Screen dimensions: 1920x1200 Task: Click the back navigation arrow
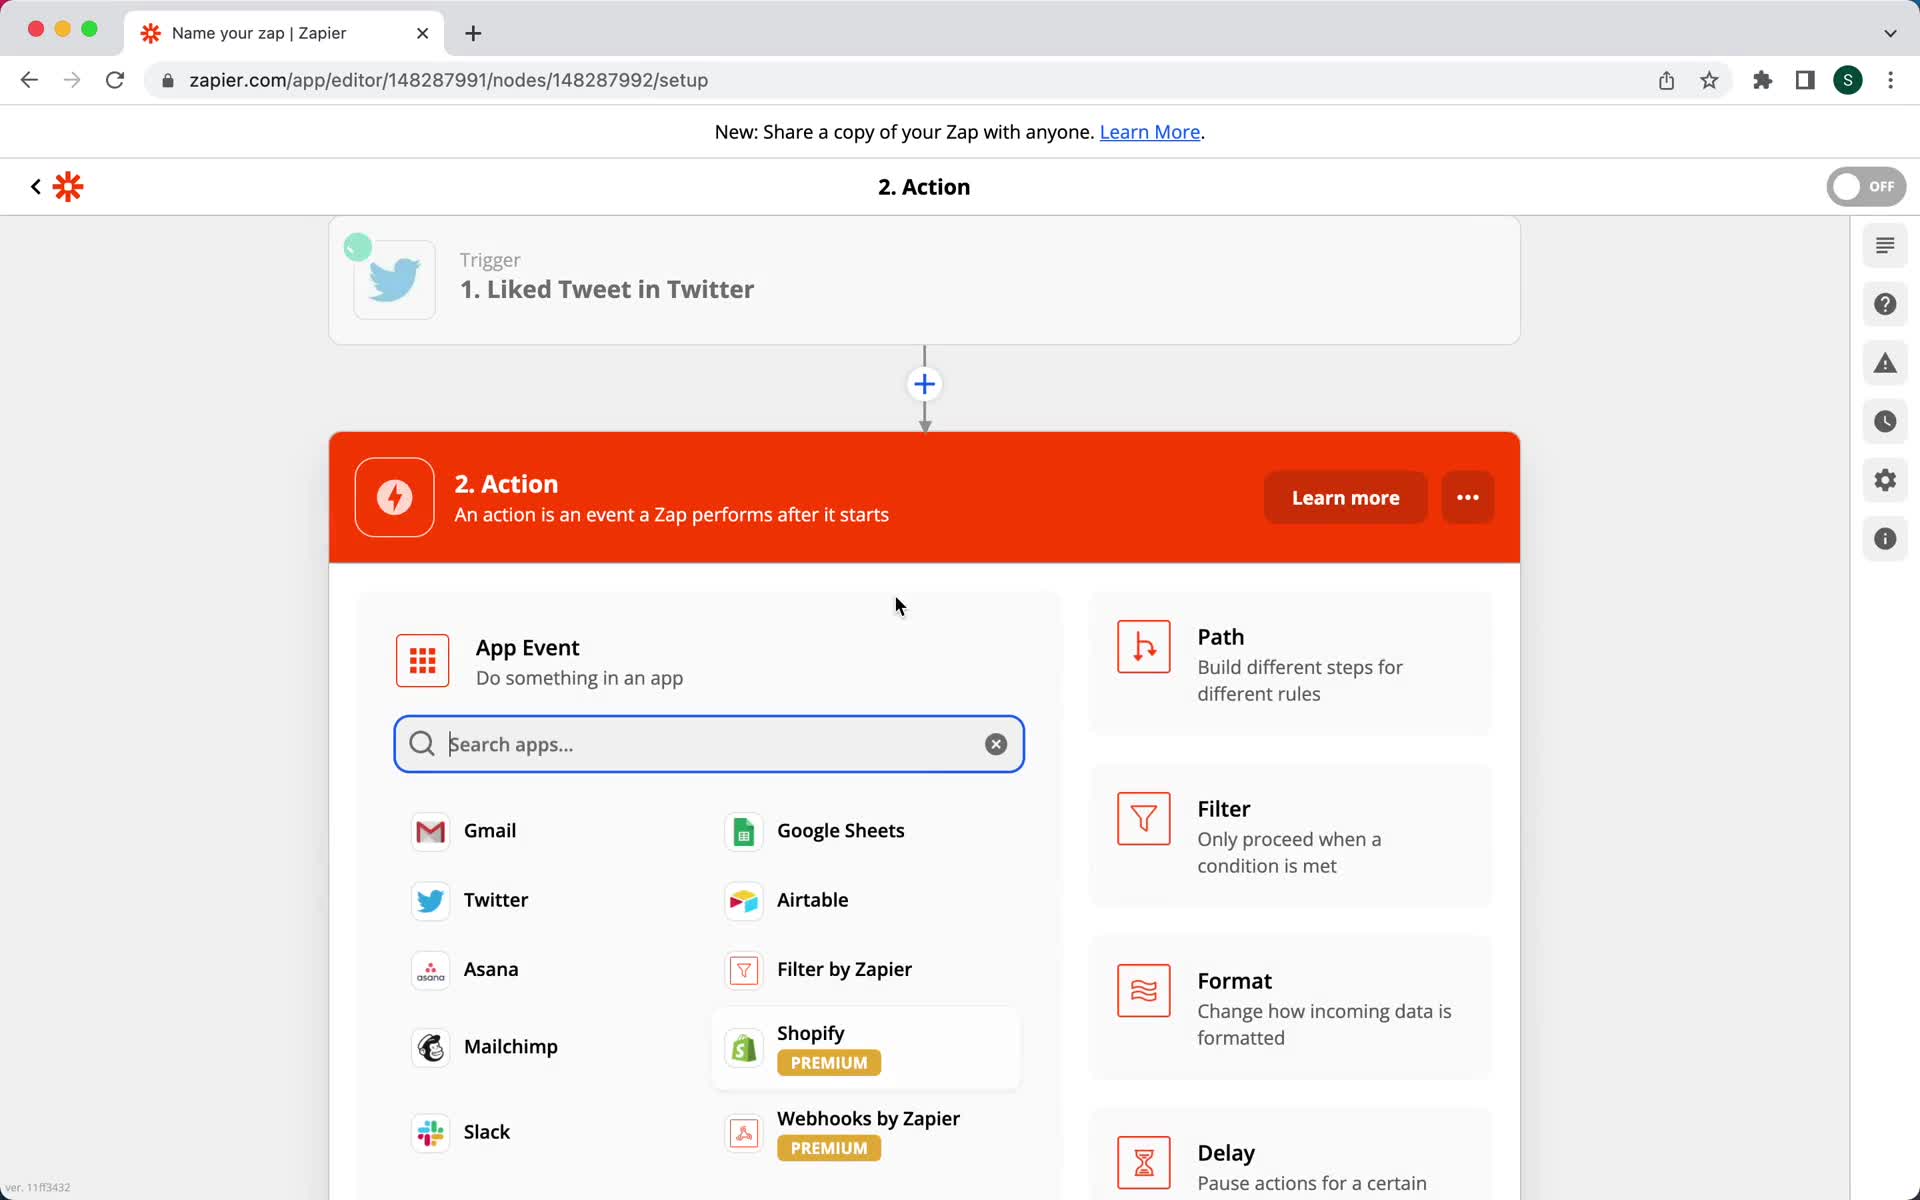point(30,80)
